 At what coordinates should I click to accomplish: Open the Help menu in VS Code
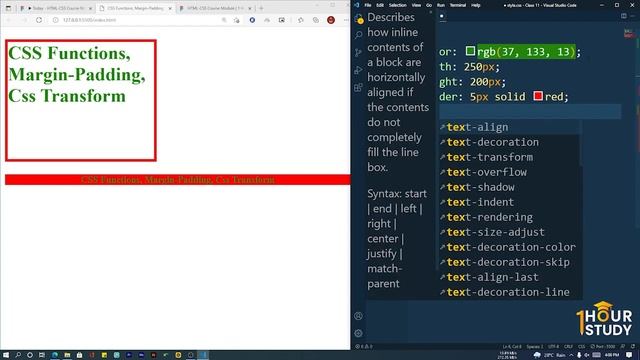click(x=476, y=5)
